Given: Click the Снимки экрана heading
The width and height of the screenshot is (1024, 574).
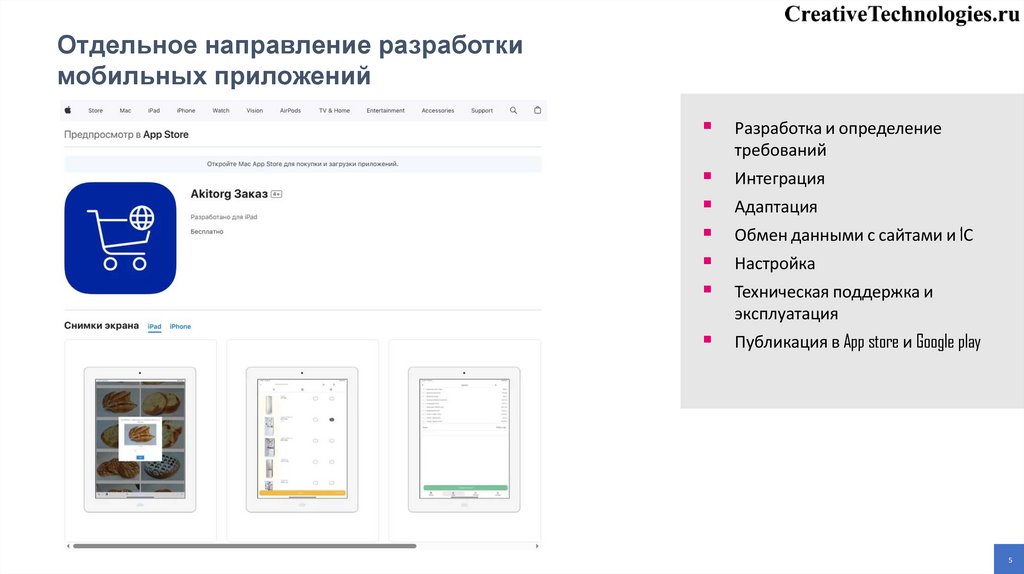Looking at the screenshot, I should click(101, 325).
